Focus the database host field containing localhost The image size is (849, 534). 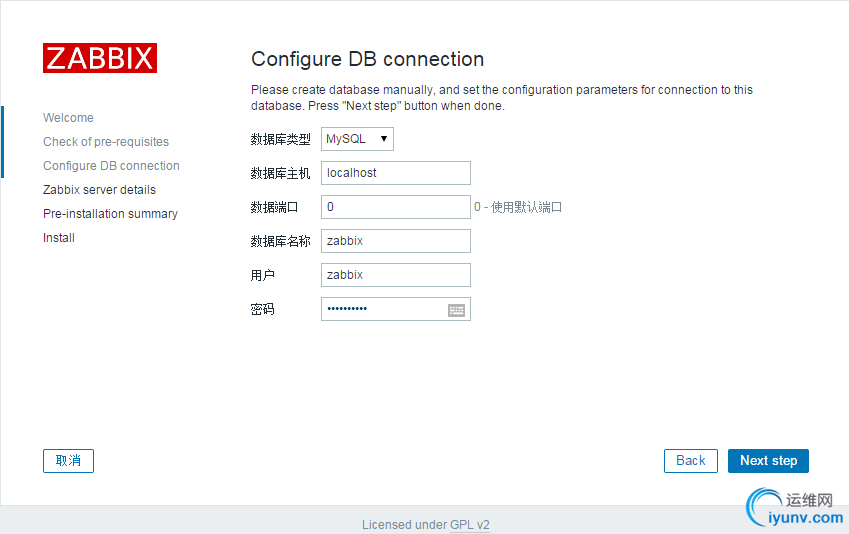(x=395, y=173)
